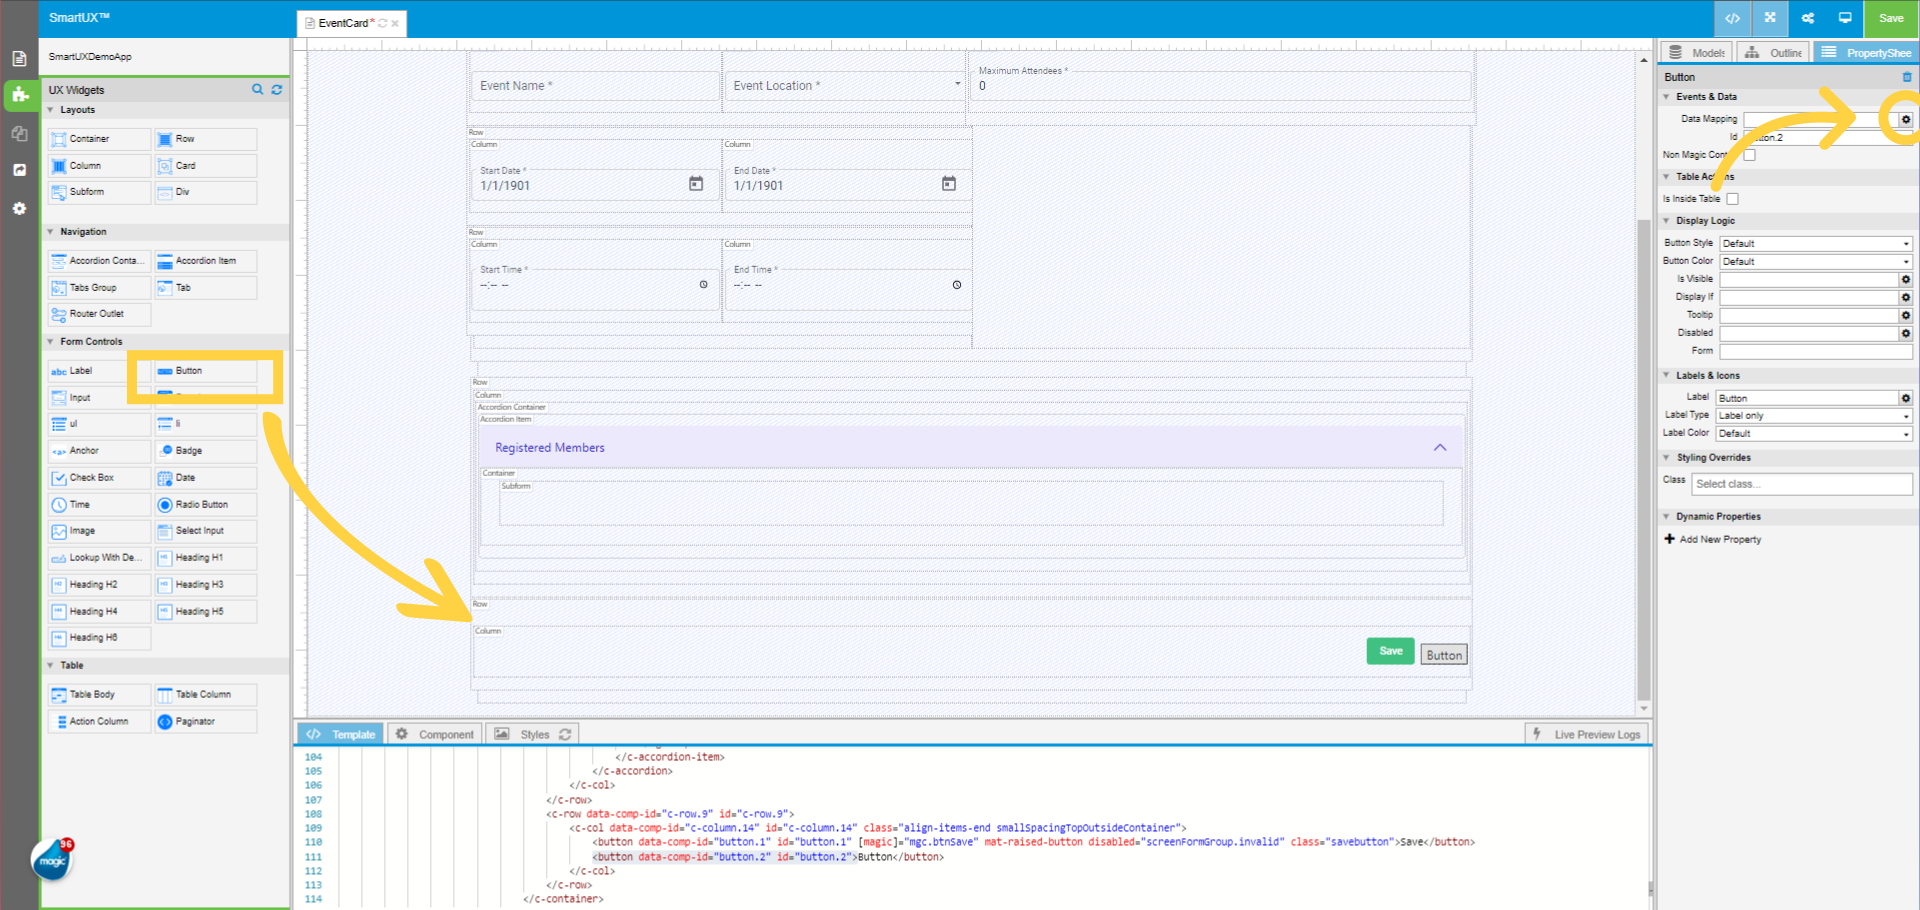Image resolution: width=1920 pixels, height=910 pixels.
Task: Select the Check Box widget
Action: coord(98,478)
